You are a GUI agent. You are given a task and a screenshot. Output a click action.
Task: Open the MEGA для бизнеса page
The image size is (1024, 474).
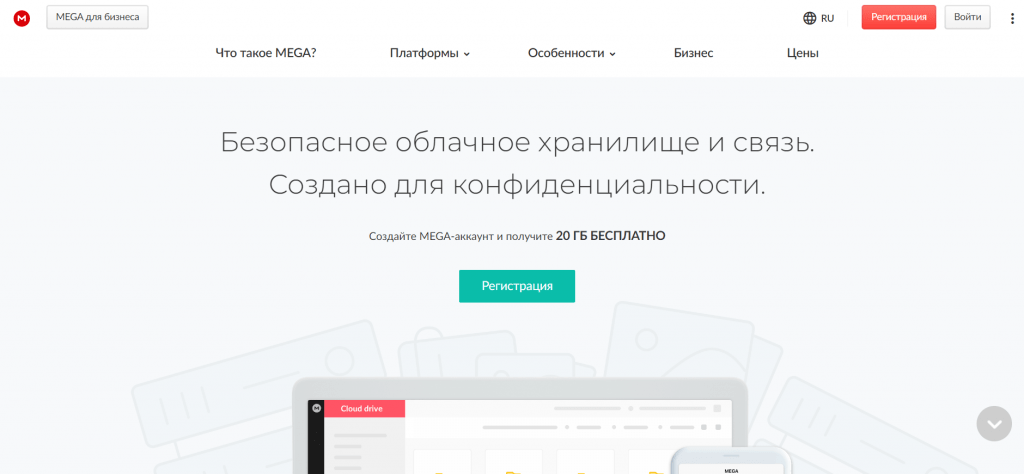(97, 17)
